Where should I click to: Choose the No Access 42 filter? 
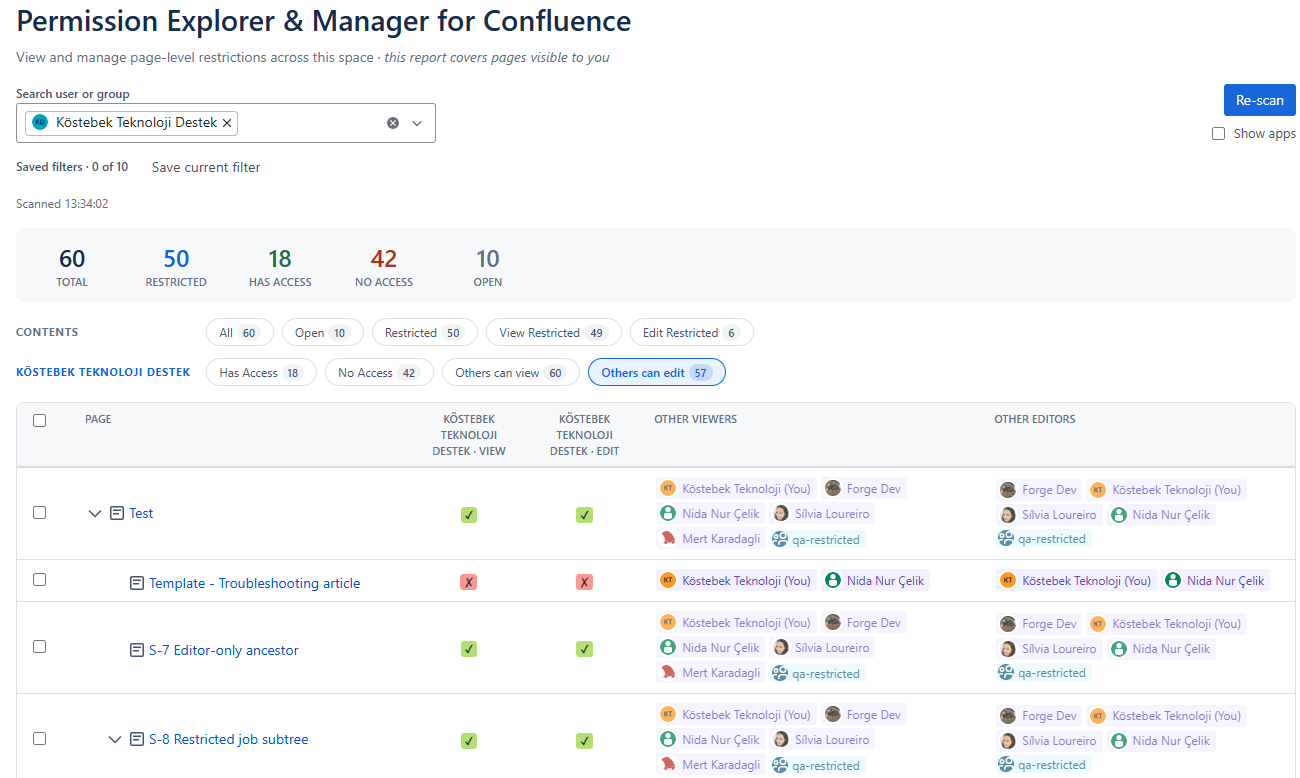pyautogui.click(x=379, y=373)
